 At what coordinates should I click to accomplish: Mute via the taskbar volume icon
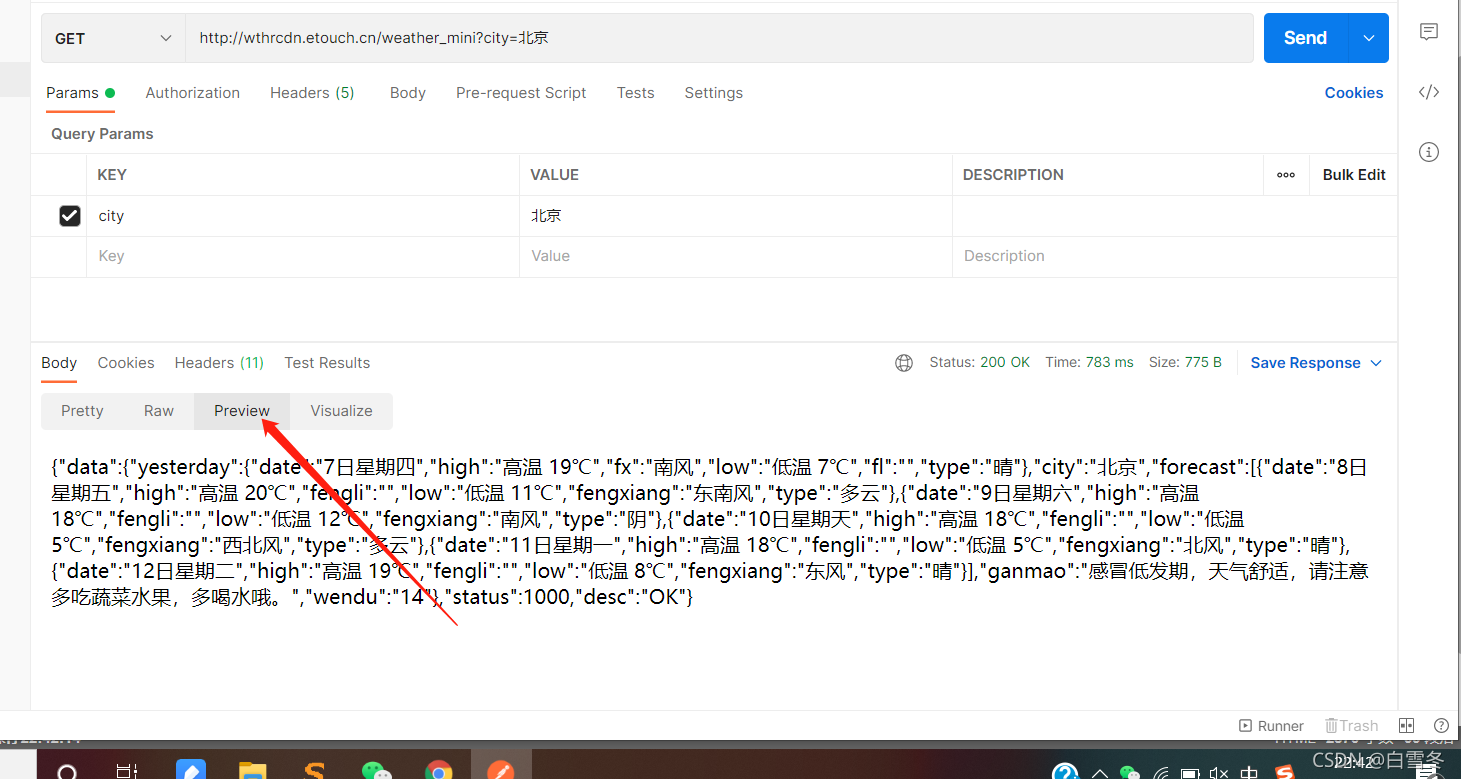(x=1218, y=773)
